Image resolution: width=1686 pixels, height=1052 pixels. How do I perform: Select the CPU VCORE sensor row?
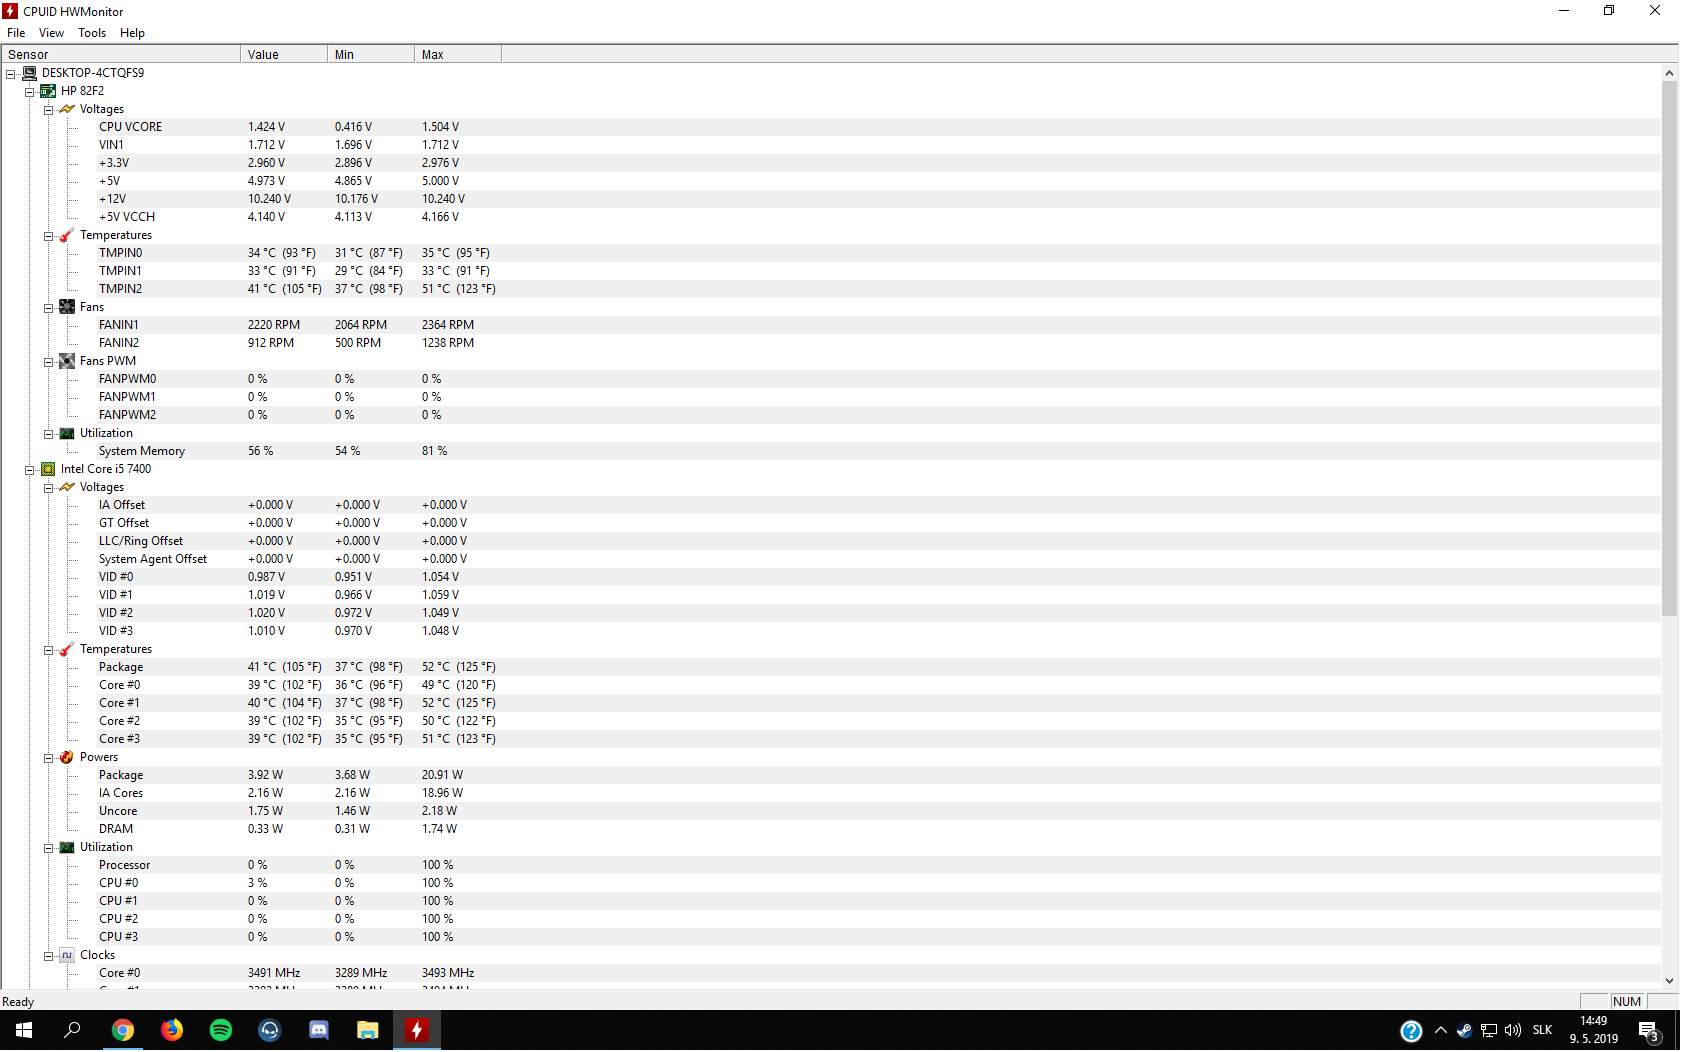click(831, 127)
